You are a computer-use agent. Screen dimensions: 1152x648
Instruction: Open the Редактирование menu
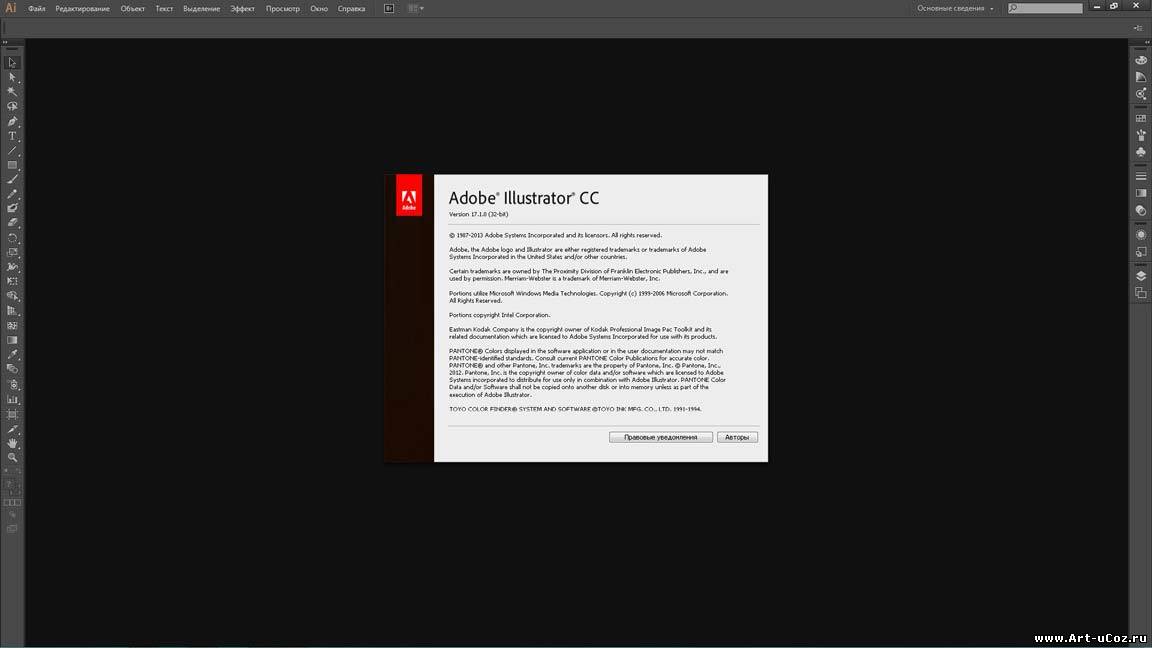pos(82,9)
